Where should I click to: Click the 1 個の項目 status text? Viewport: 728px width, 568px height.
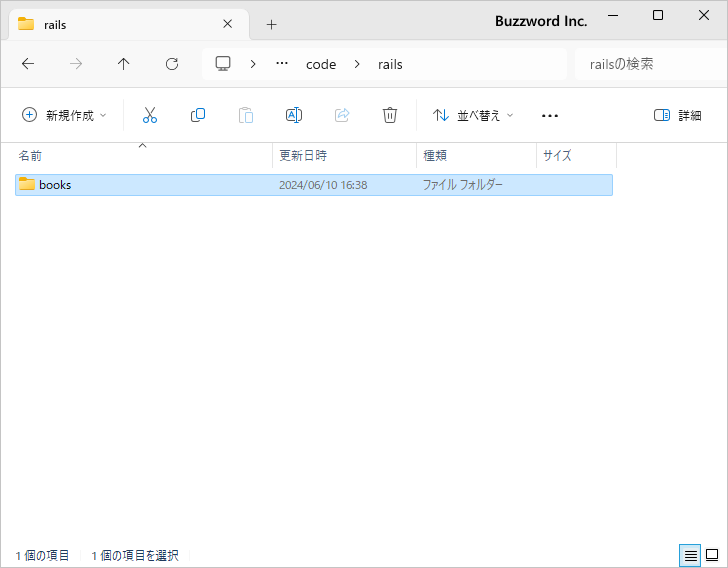point(42,555)
